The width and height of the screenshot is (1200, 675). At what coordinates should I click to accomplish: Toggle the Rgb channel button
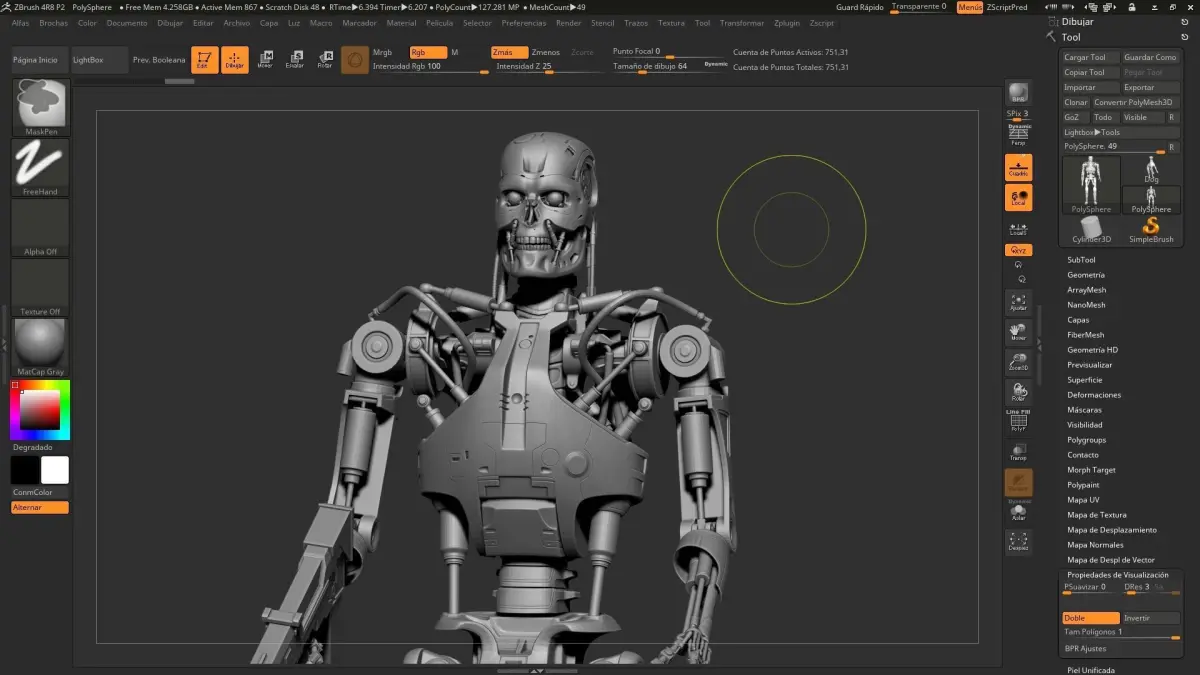pos(427,52)
